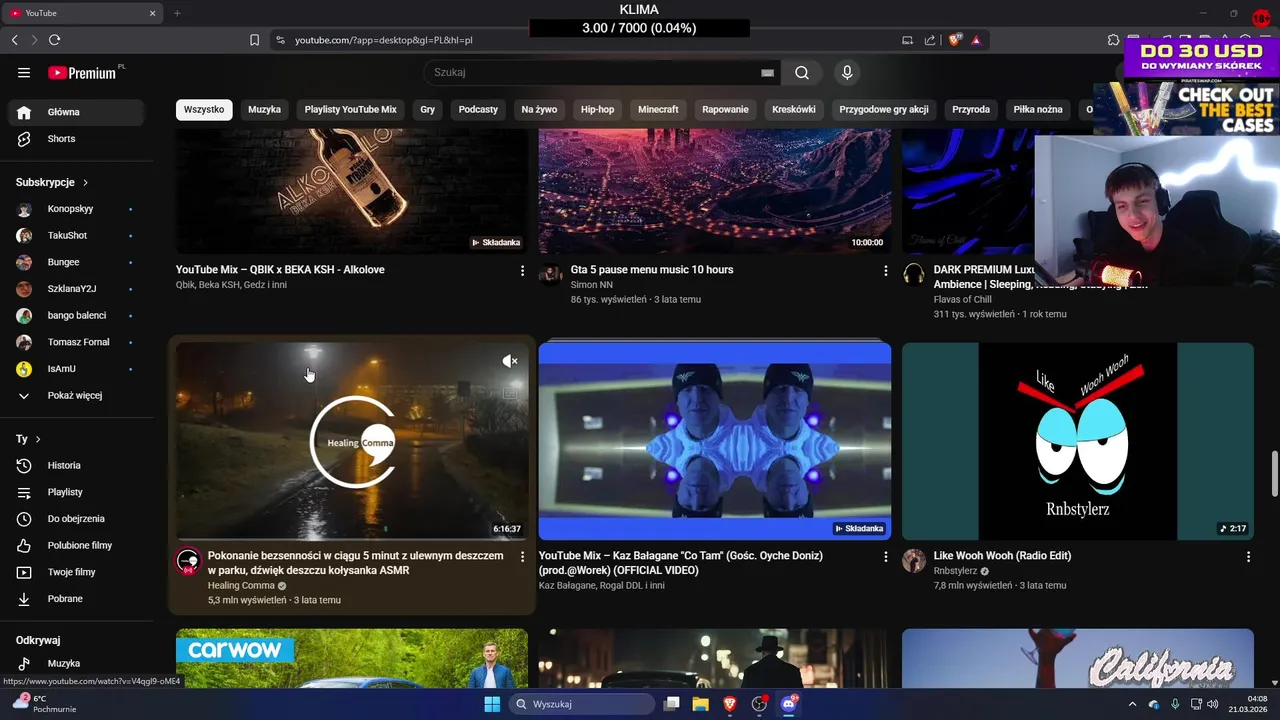Screen dimensions: 1280x720
Task: Select the Muzyka filter chip
Action: (265, 109)
